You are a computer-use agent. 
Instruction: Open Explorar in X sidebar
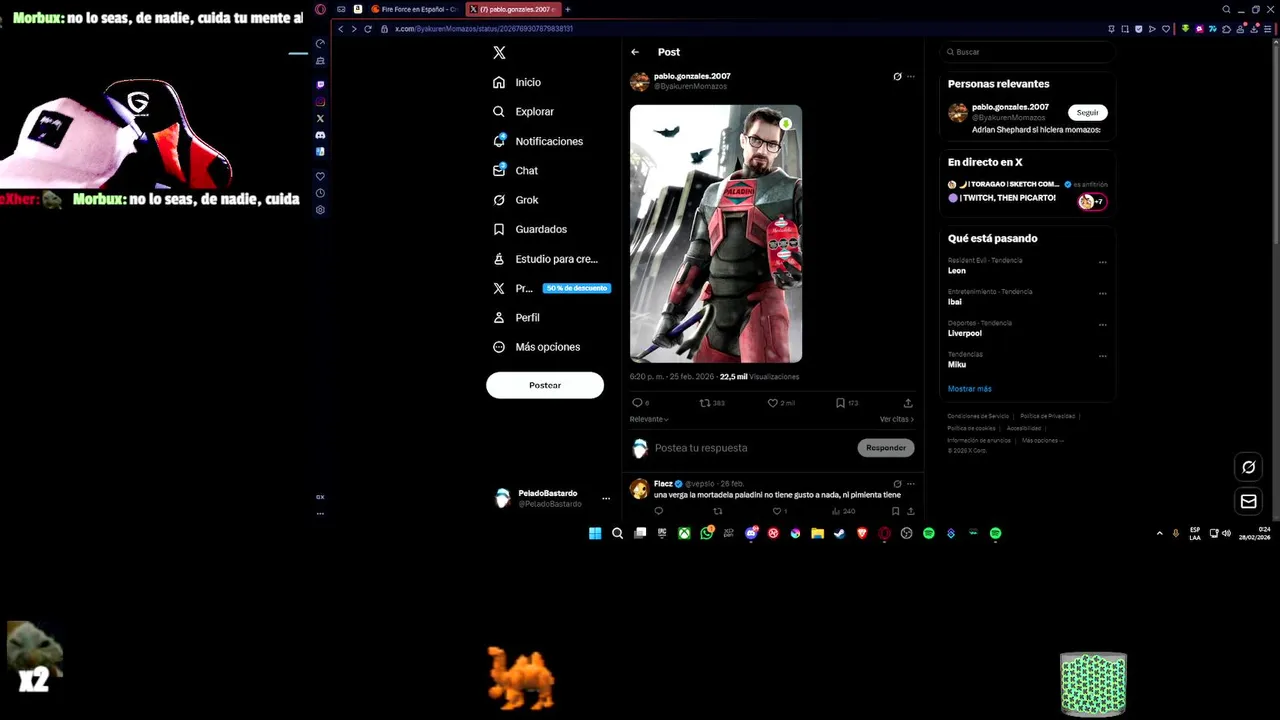(523, 112)
